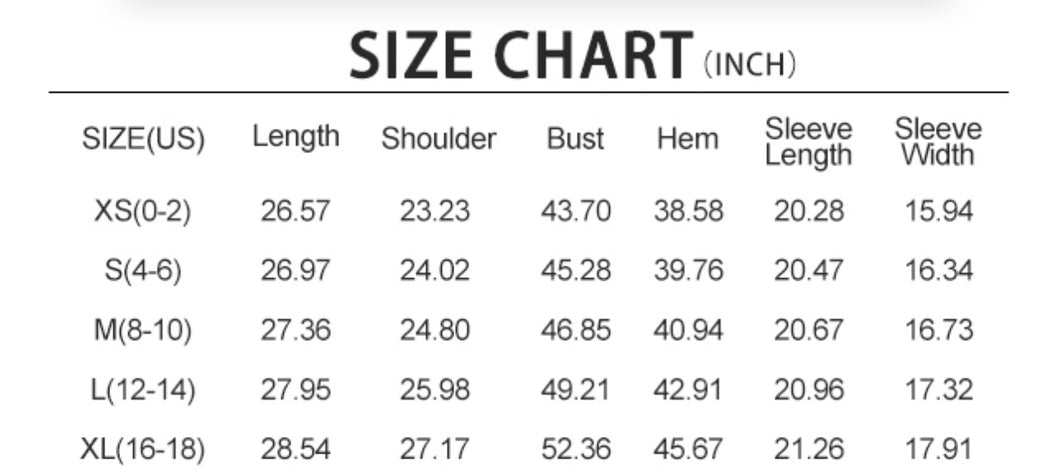1060x475 pixels.
Task: Click the SIZE CHART title
Action: [x=521, y=56]
